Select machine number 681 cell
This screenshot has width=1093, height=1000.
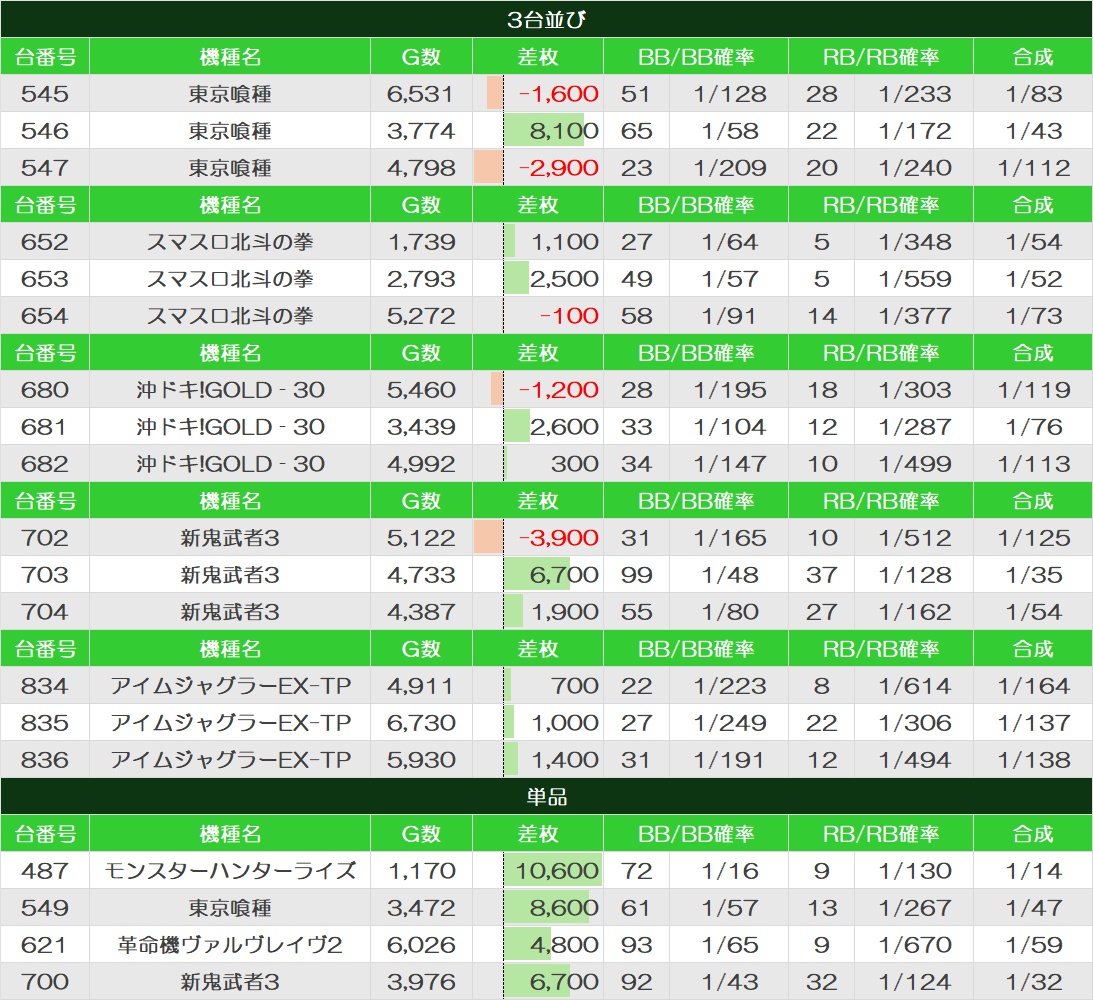(x=45, y=426)
